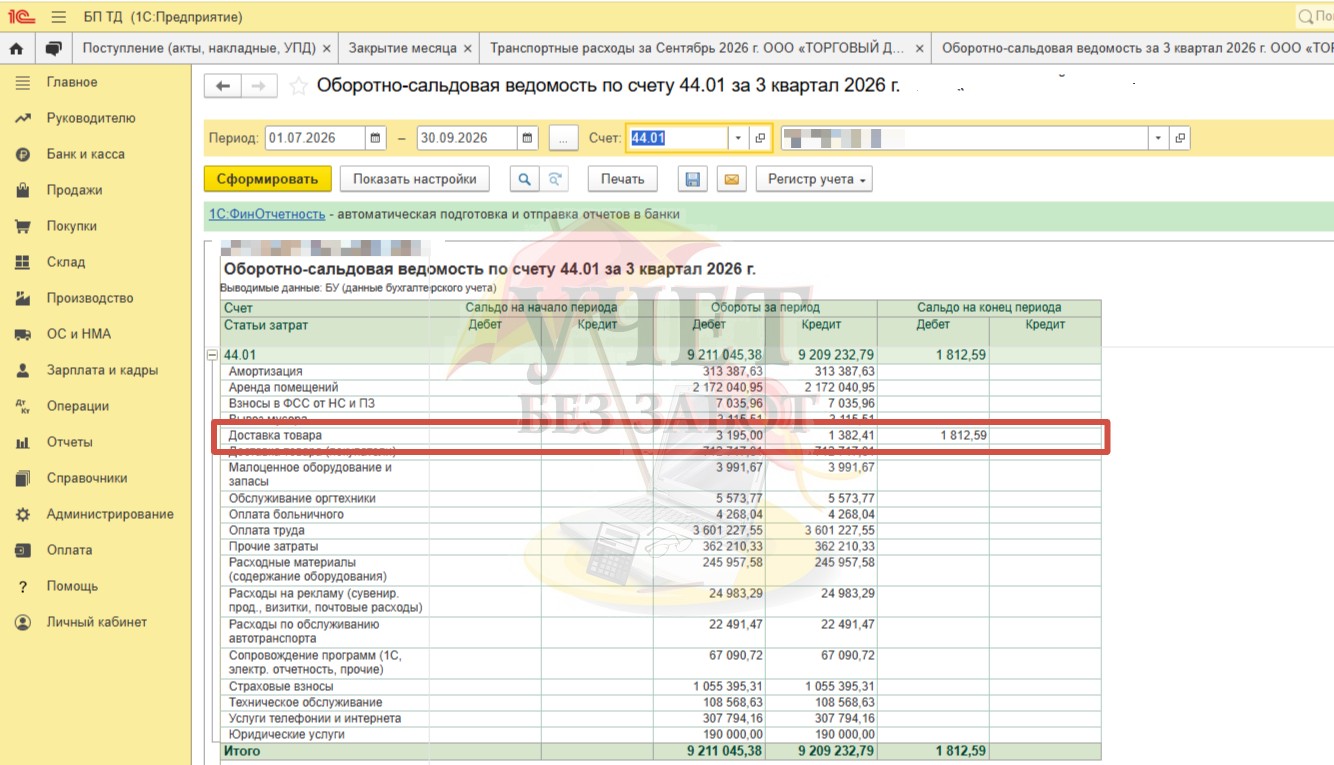1334x765 pixels.
Task: Save the report with the diskette icon
Action: point(692,179)
